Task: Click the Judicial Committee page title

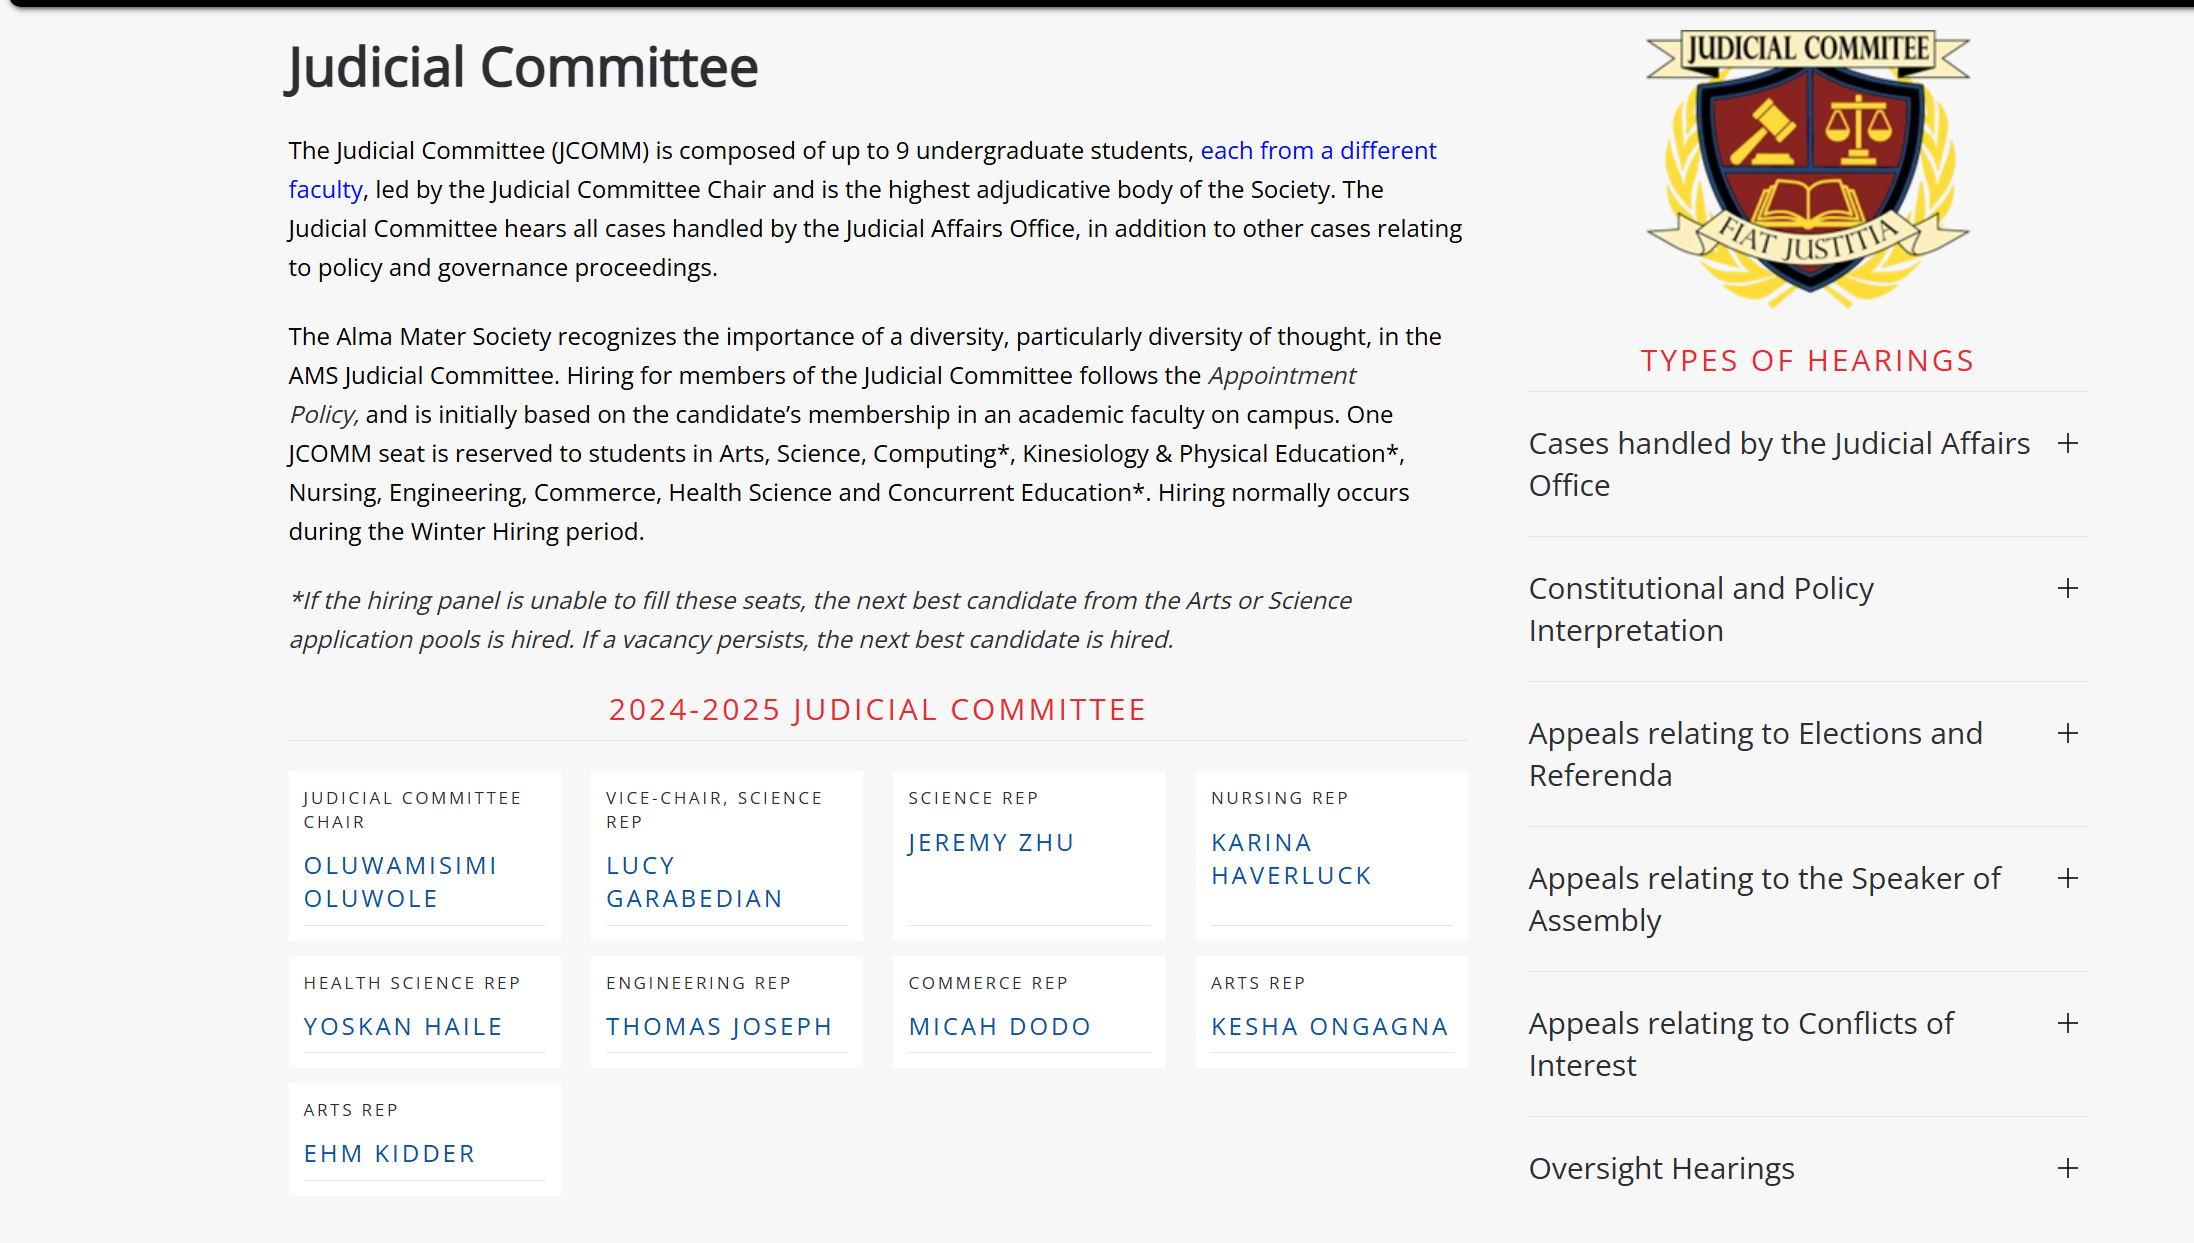Action: [x=523, y=68]
